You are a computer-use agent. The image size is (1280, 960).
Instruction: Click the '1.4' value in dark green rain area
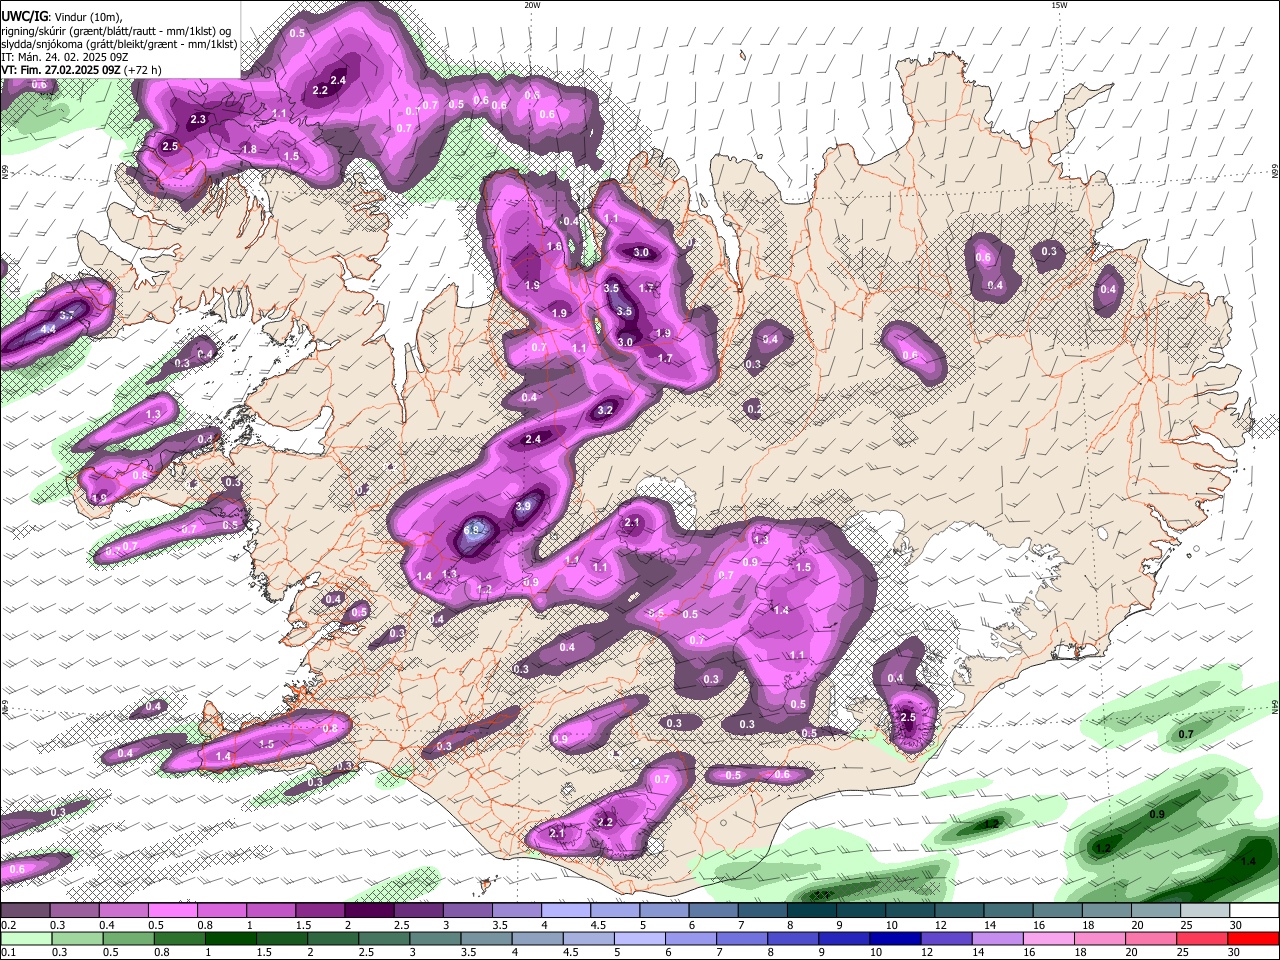point(1248,861)
